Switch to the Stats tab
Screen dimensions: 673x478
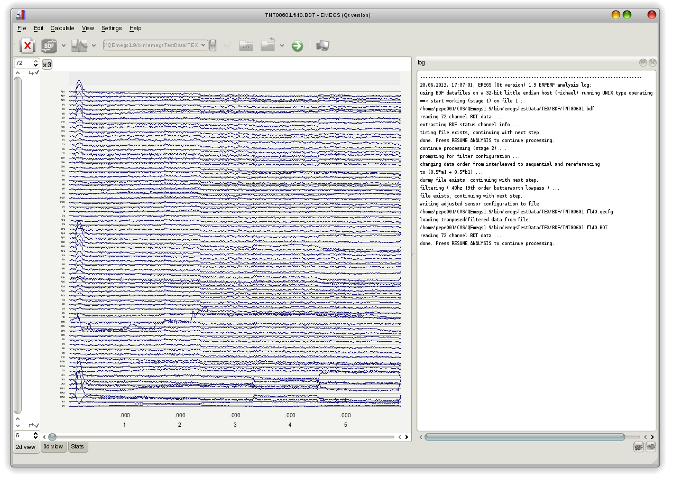[77, 447]
